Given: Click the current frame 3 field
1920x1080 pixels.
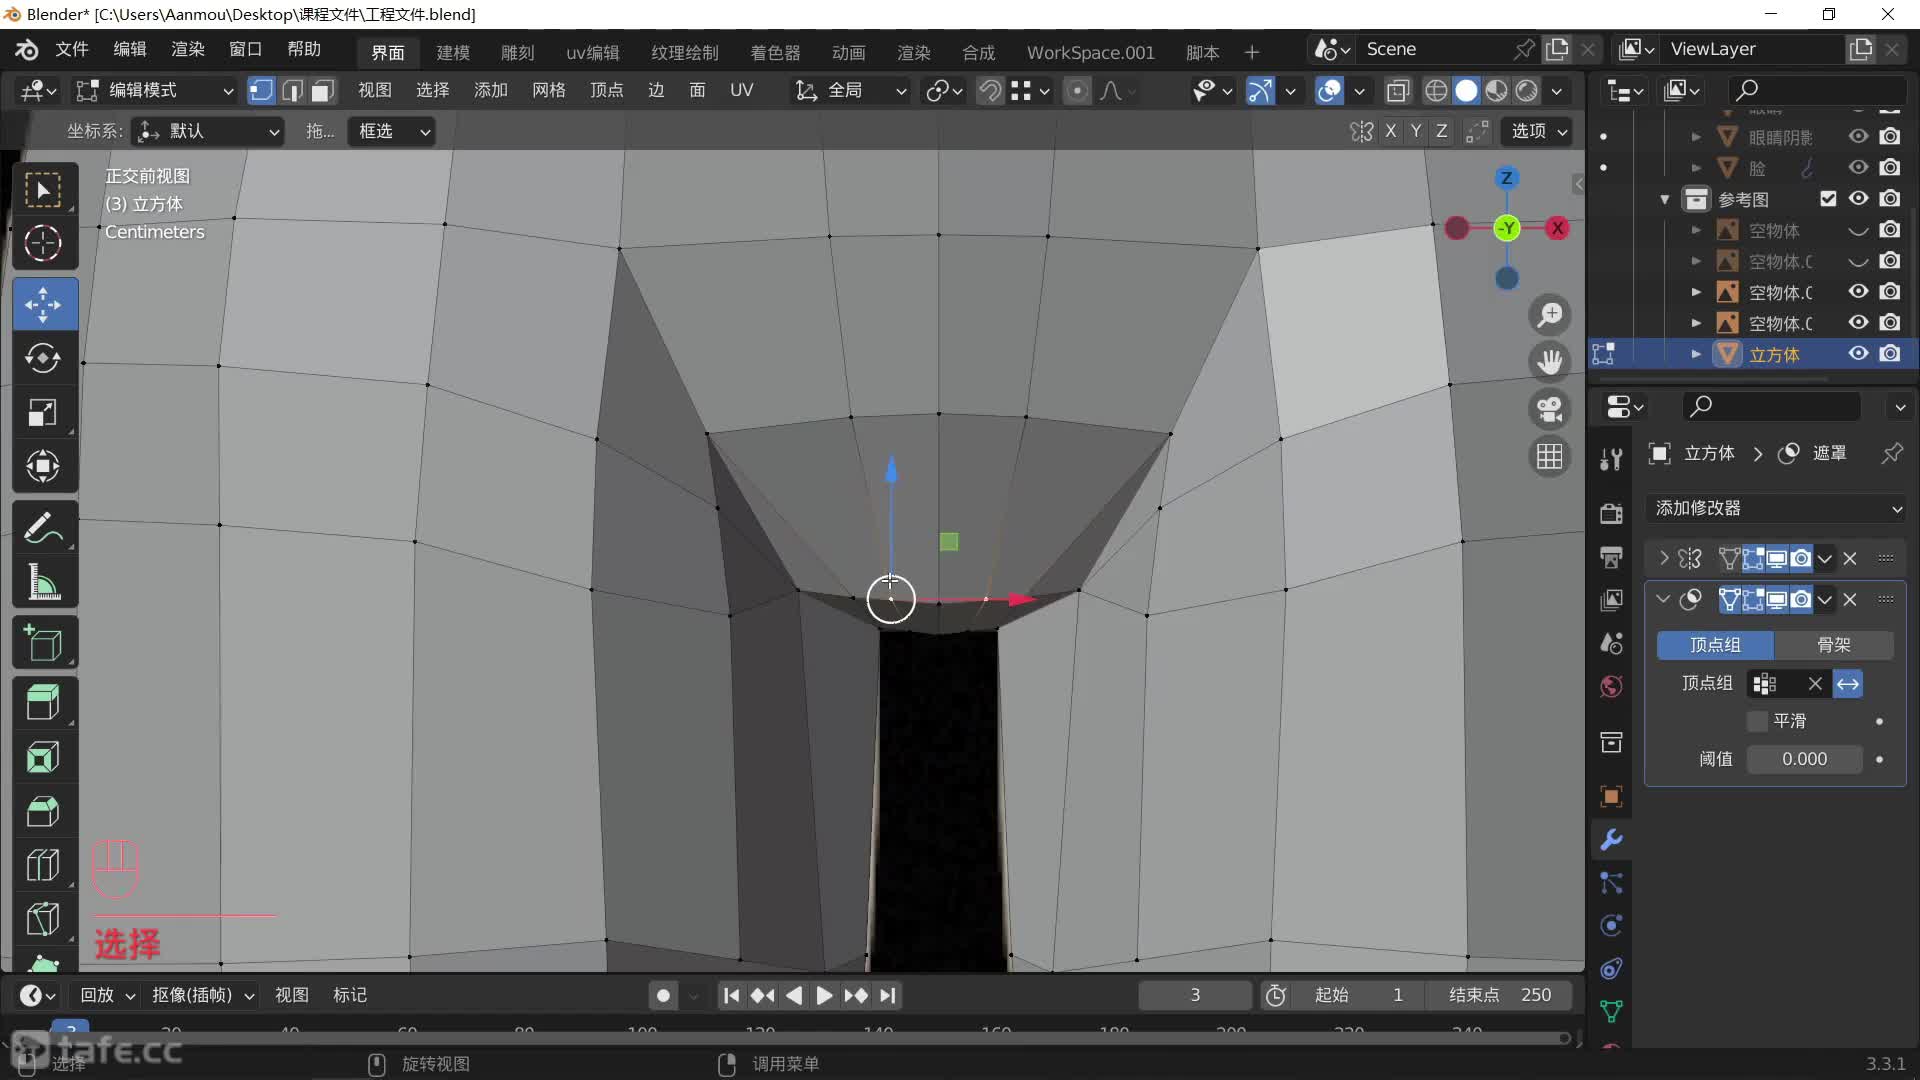Looking at the screenshot, I should [1195, 995].
